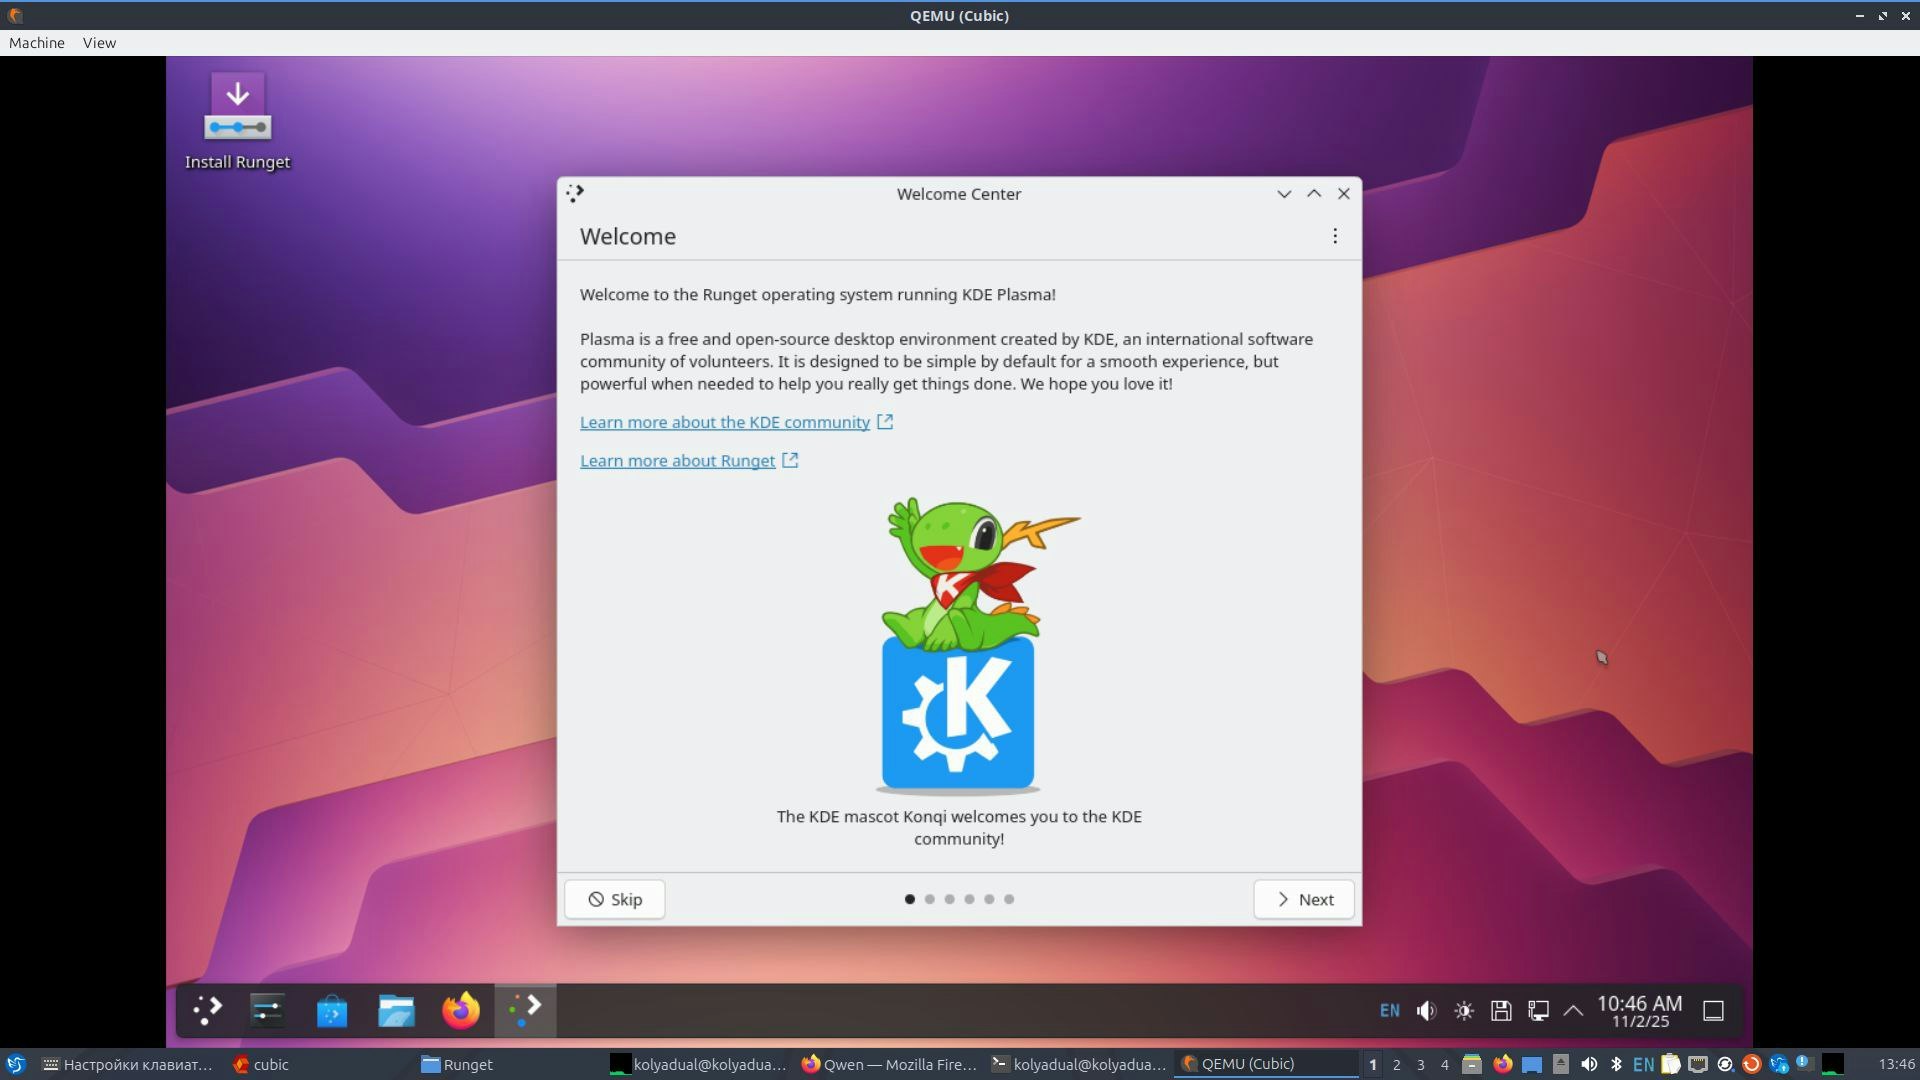
Task: Maximize Welcome Center using the up chevron
Action: tap(1314, 194)
